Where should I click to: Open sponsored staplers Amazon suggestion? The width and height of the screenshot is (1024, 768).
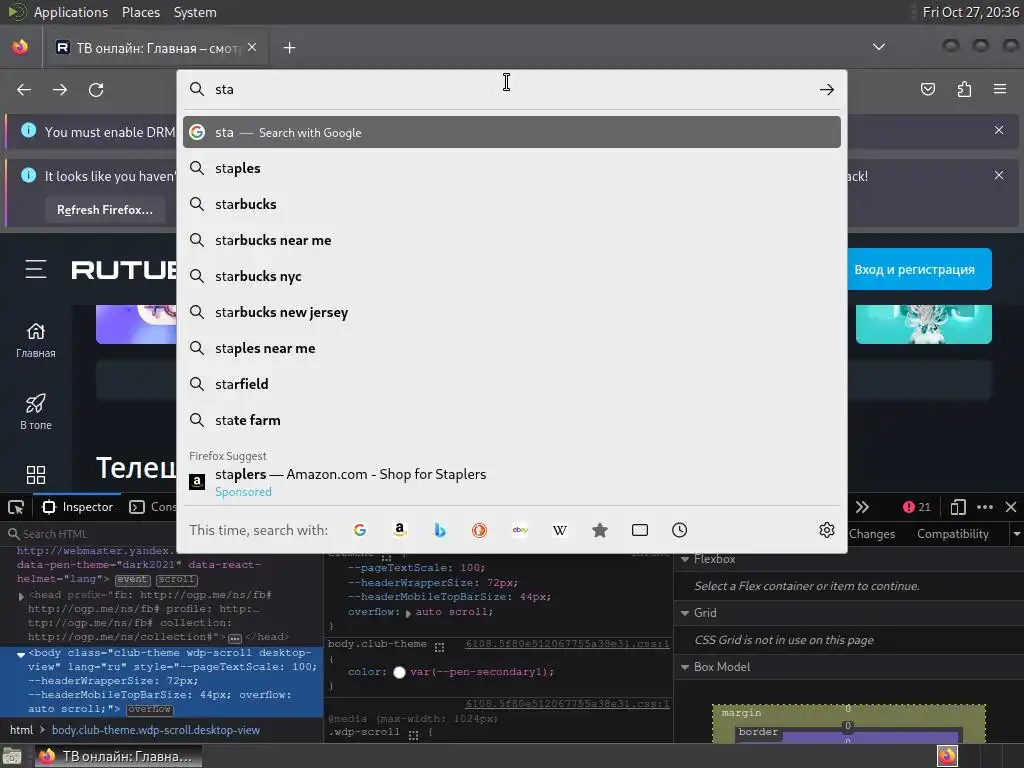[511, 483]
